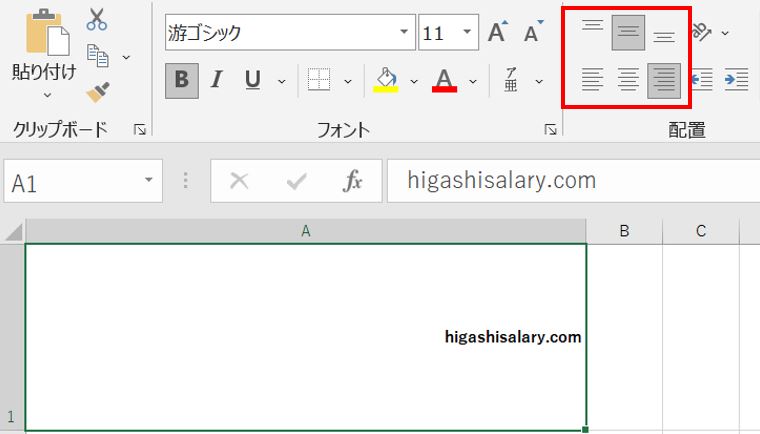Decrease font size with small A

tap(532, 33)
